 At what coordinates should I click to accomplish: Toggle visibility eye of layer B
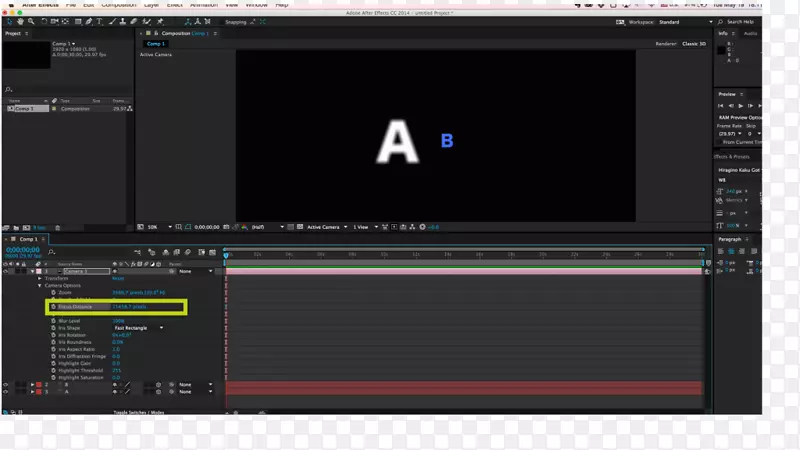coord(6,385)
